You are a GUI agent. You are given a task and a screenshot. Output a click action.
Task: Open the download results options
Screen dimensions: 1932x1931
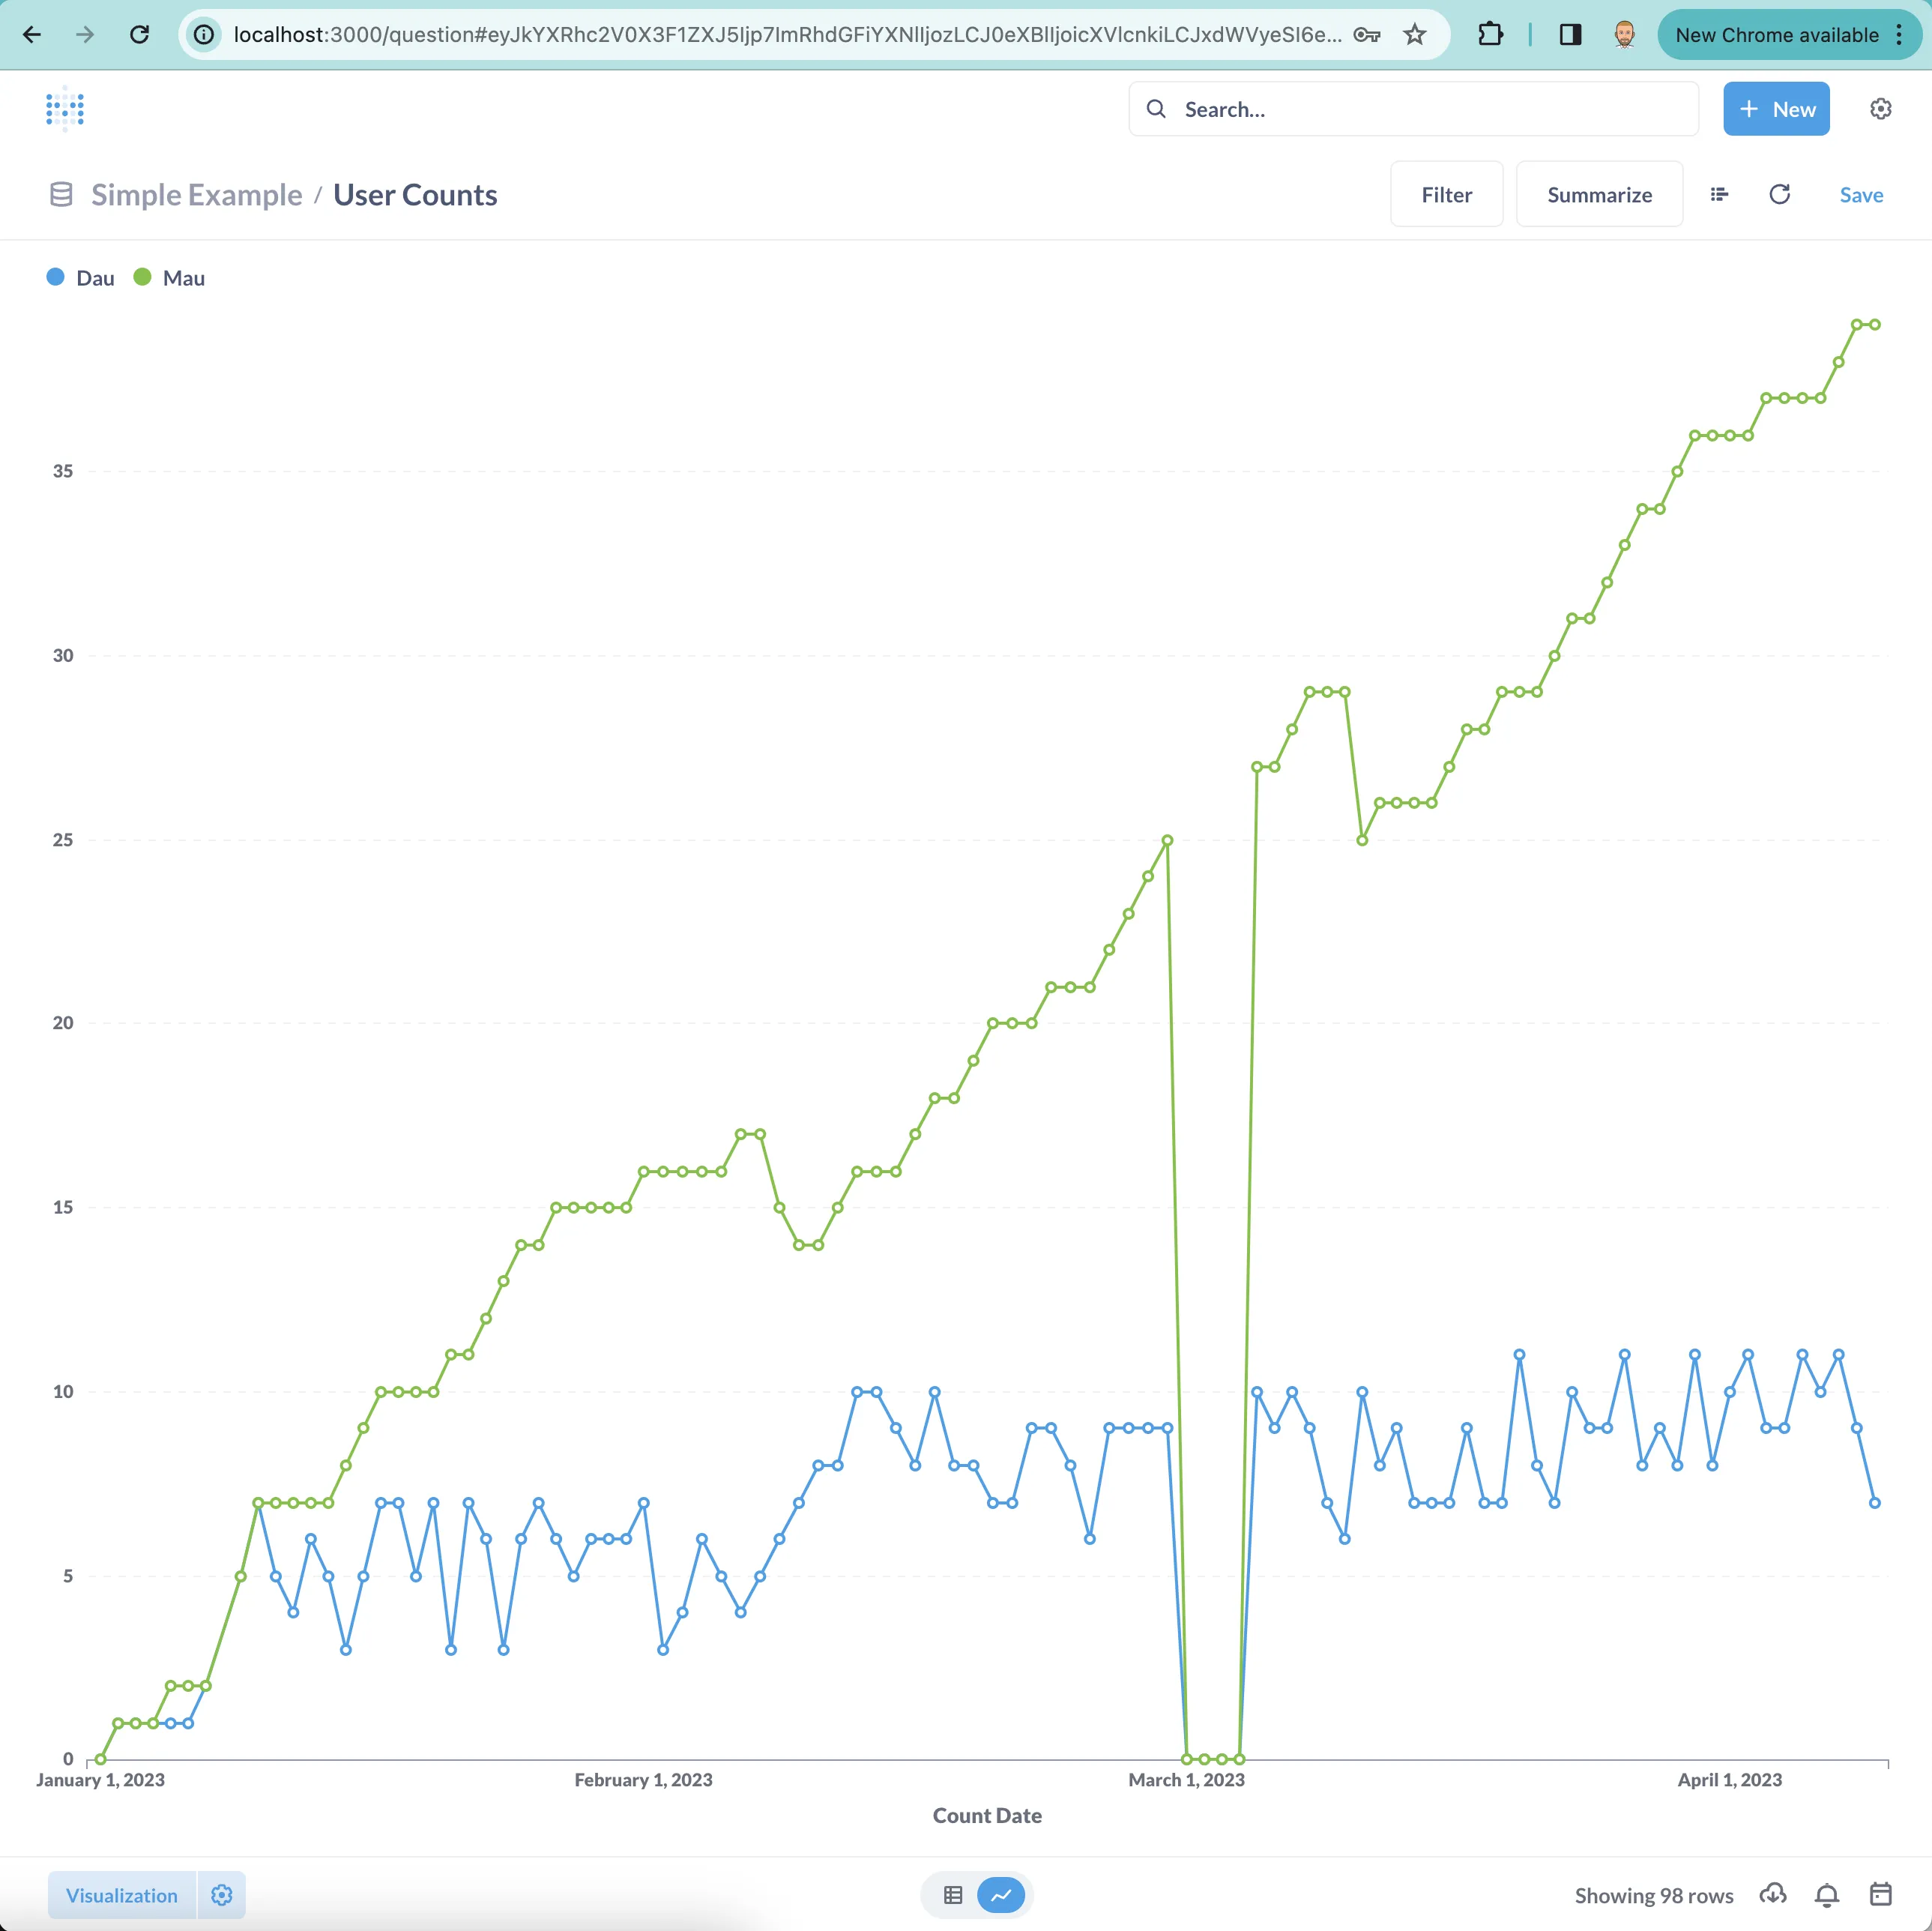click(x=1773, y=1894)
